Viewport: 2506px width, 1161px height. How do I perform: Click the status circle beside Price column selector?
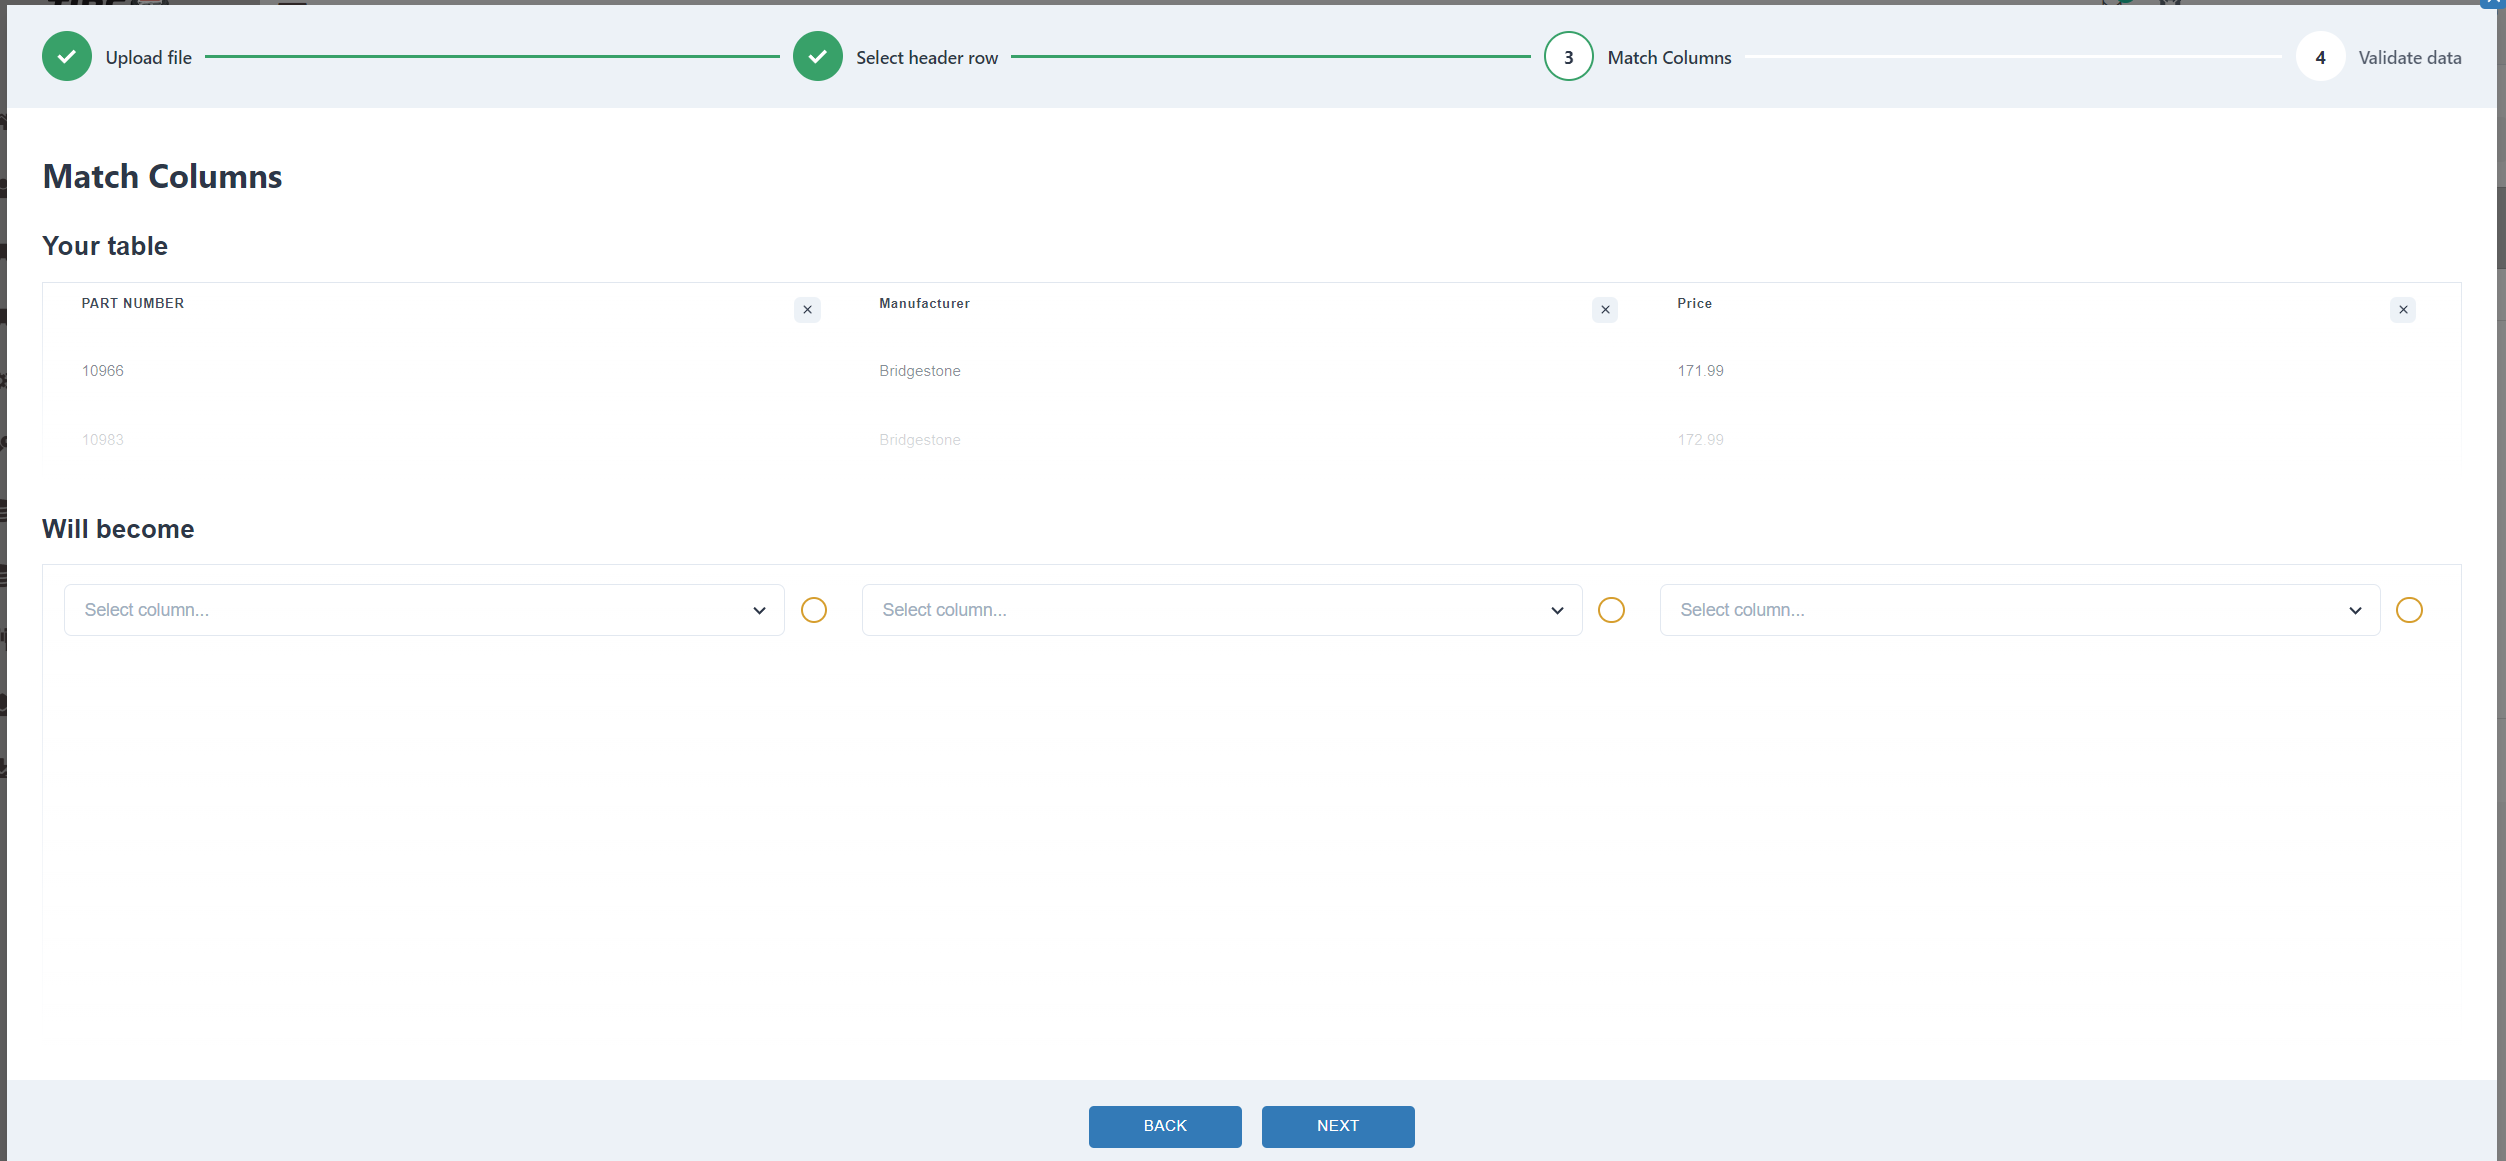(x=2409, y=610)
